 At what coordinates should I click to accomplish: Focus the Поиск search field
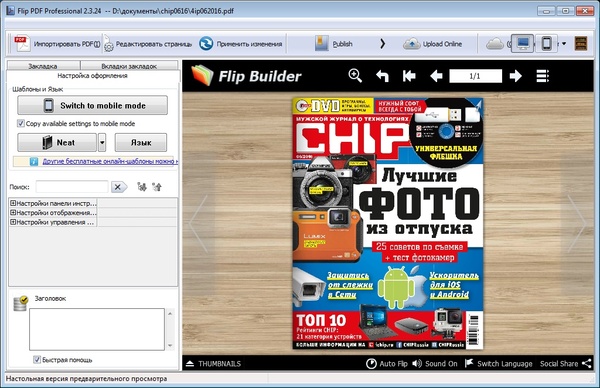(72, 187)
